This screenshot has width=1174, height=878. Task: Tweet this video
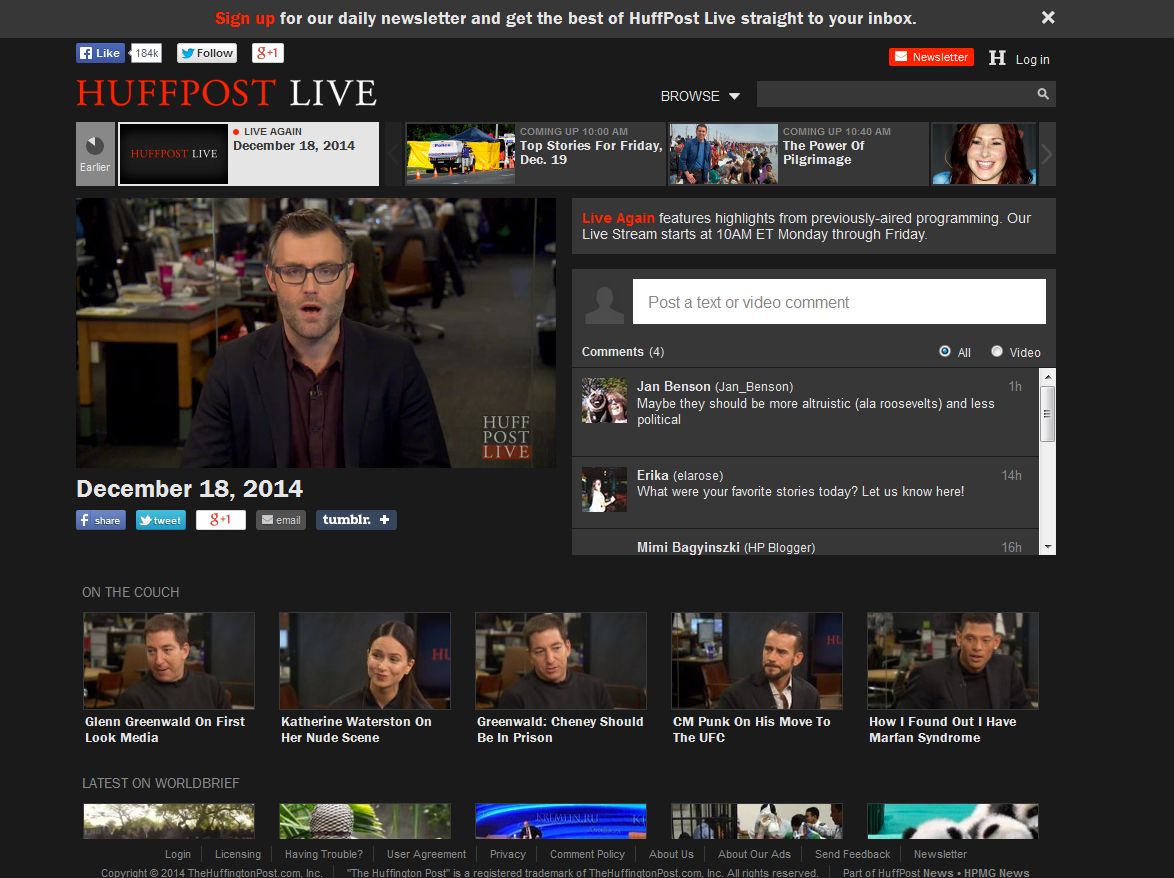(x=160, y=520)
